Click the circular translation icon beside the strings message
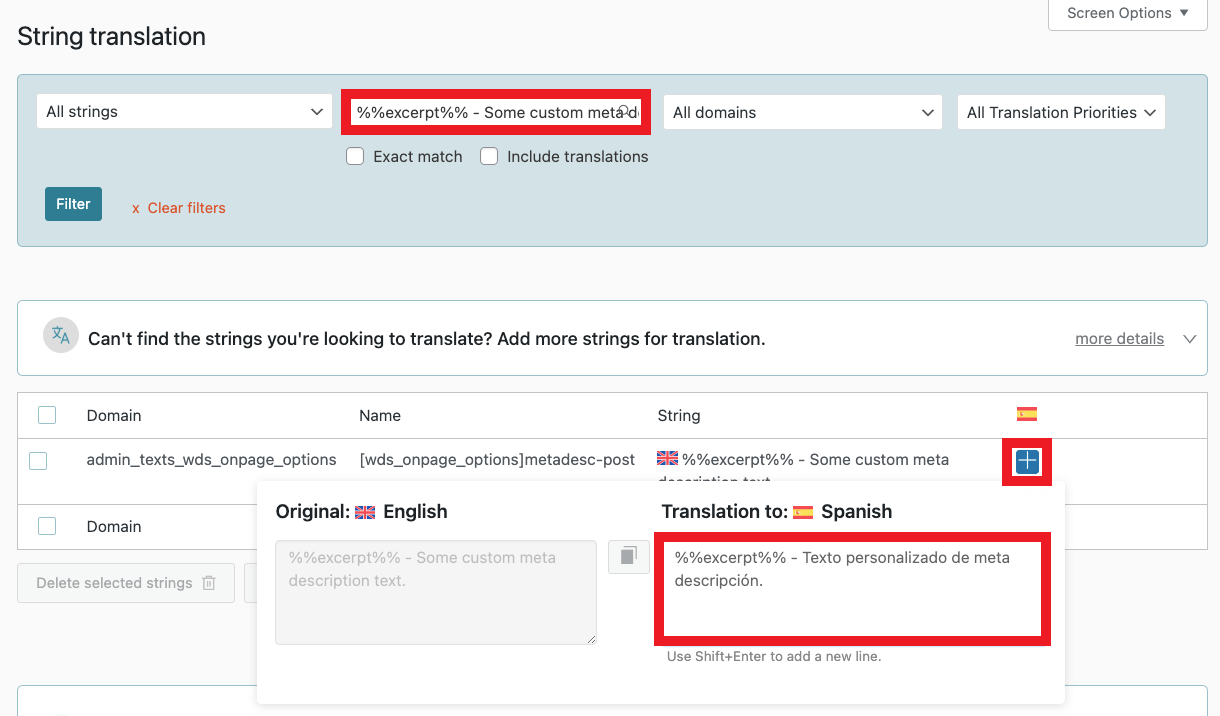1220x716 pixels. [60, 336]
